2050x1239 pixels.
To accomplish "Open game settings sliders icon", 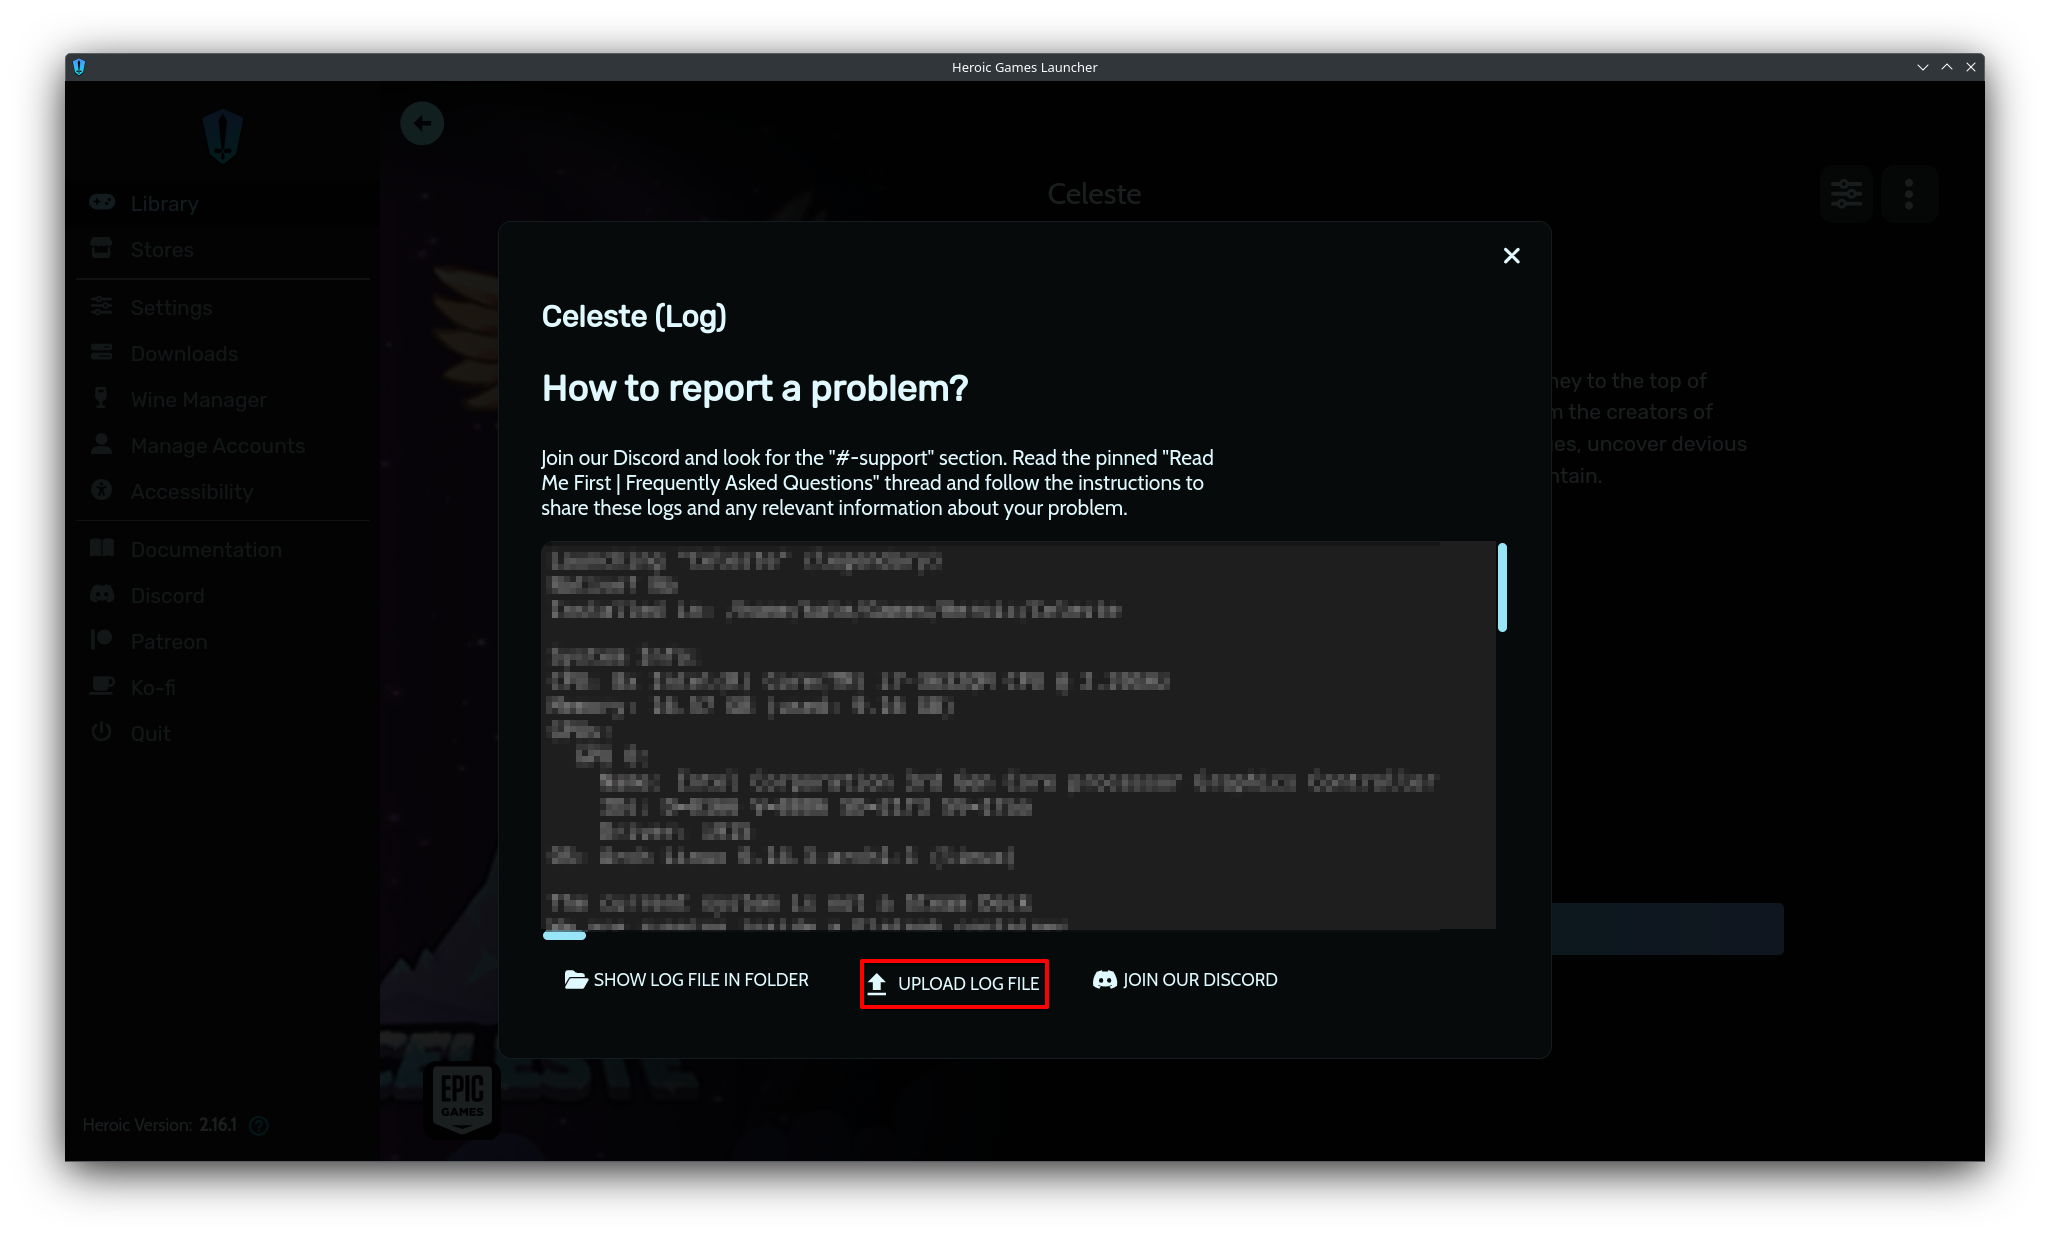I will click(1846, 194).
